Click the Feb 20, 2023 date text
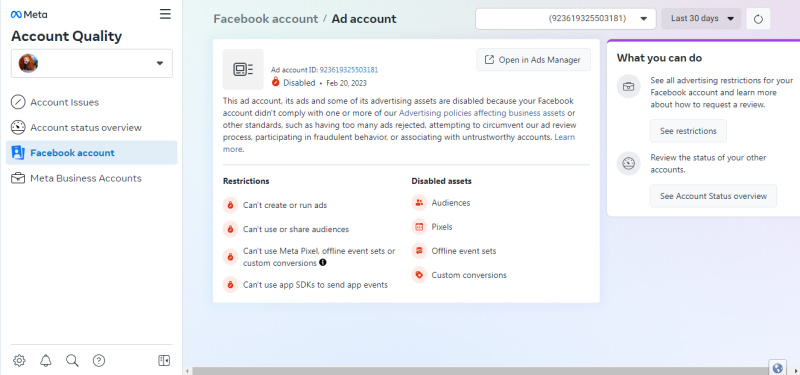This screenshot has height=375, width=800. (346, 83)
